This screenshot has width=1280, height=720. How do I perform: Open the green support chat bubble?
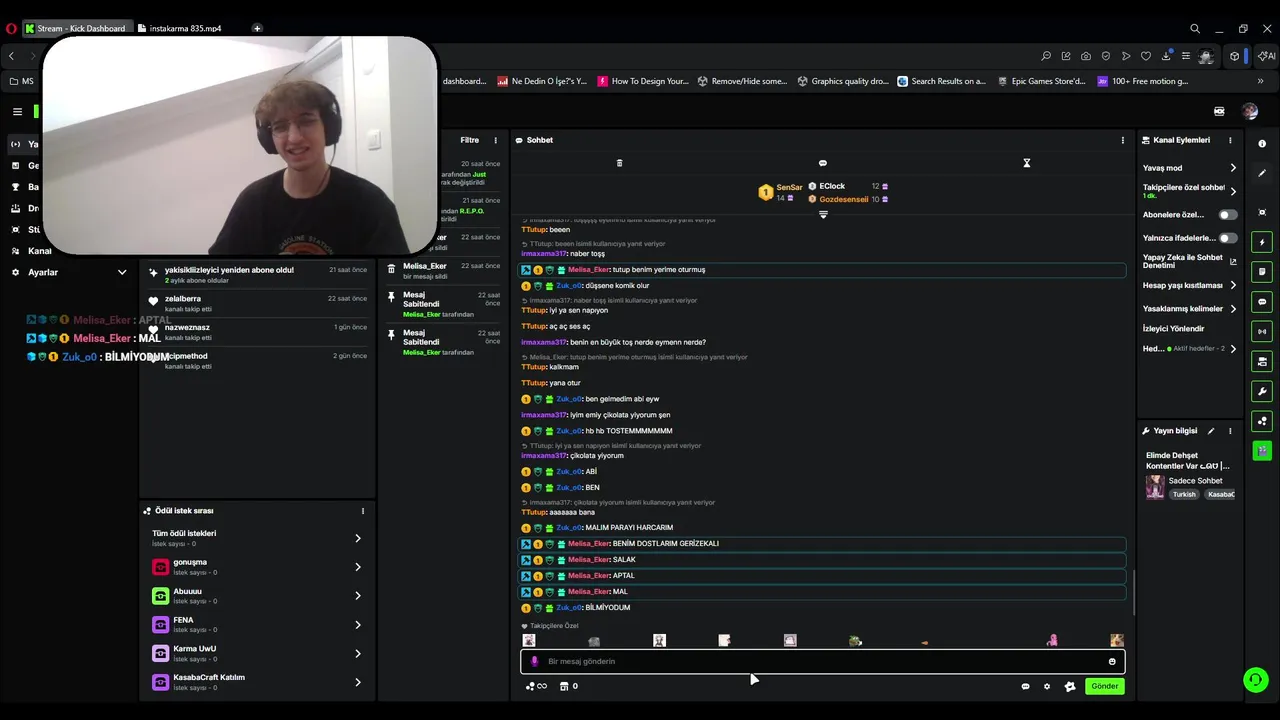tap(1255, 680)
